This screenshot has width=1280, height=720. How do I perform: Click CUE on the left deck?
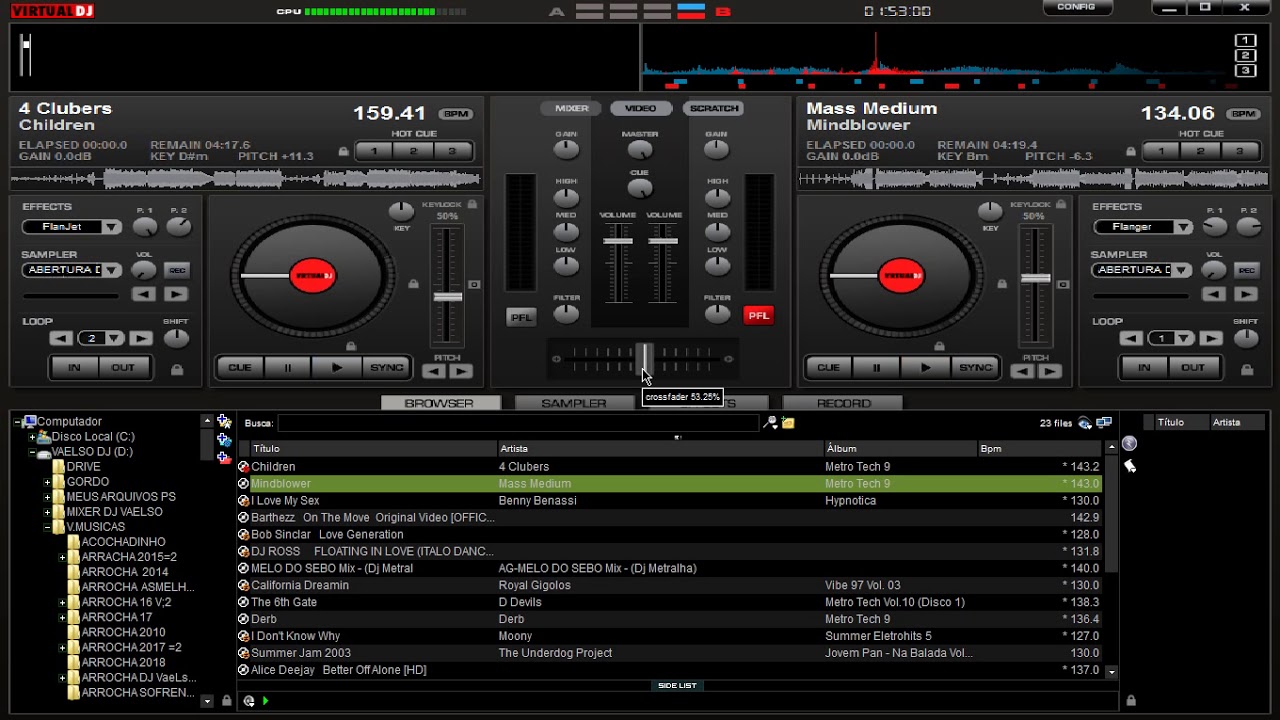pyautogui.click(x=240, y=368)
